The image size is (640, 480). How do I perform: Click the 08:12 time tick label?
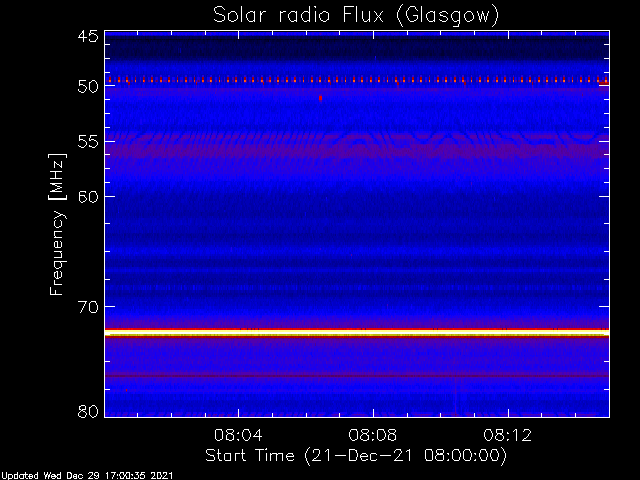coord(507,435)
